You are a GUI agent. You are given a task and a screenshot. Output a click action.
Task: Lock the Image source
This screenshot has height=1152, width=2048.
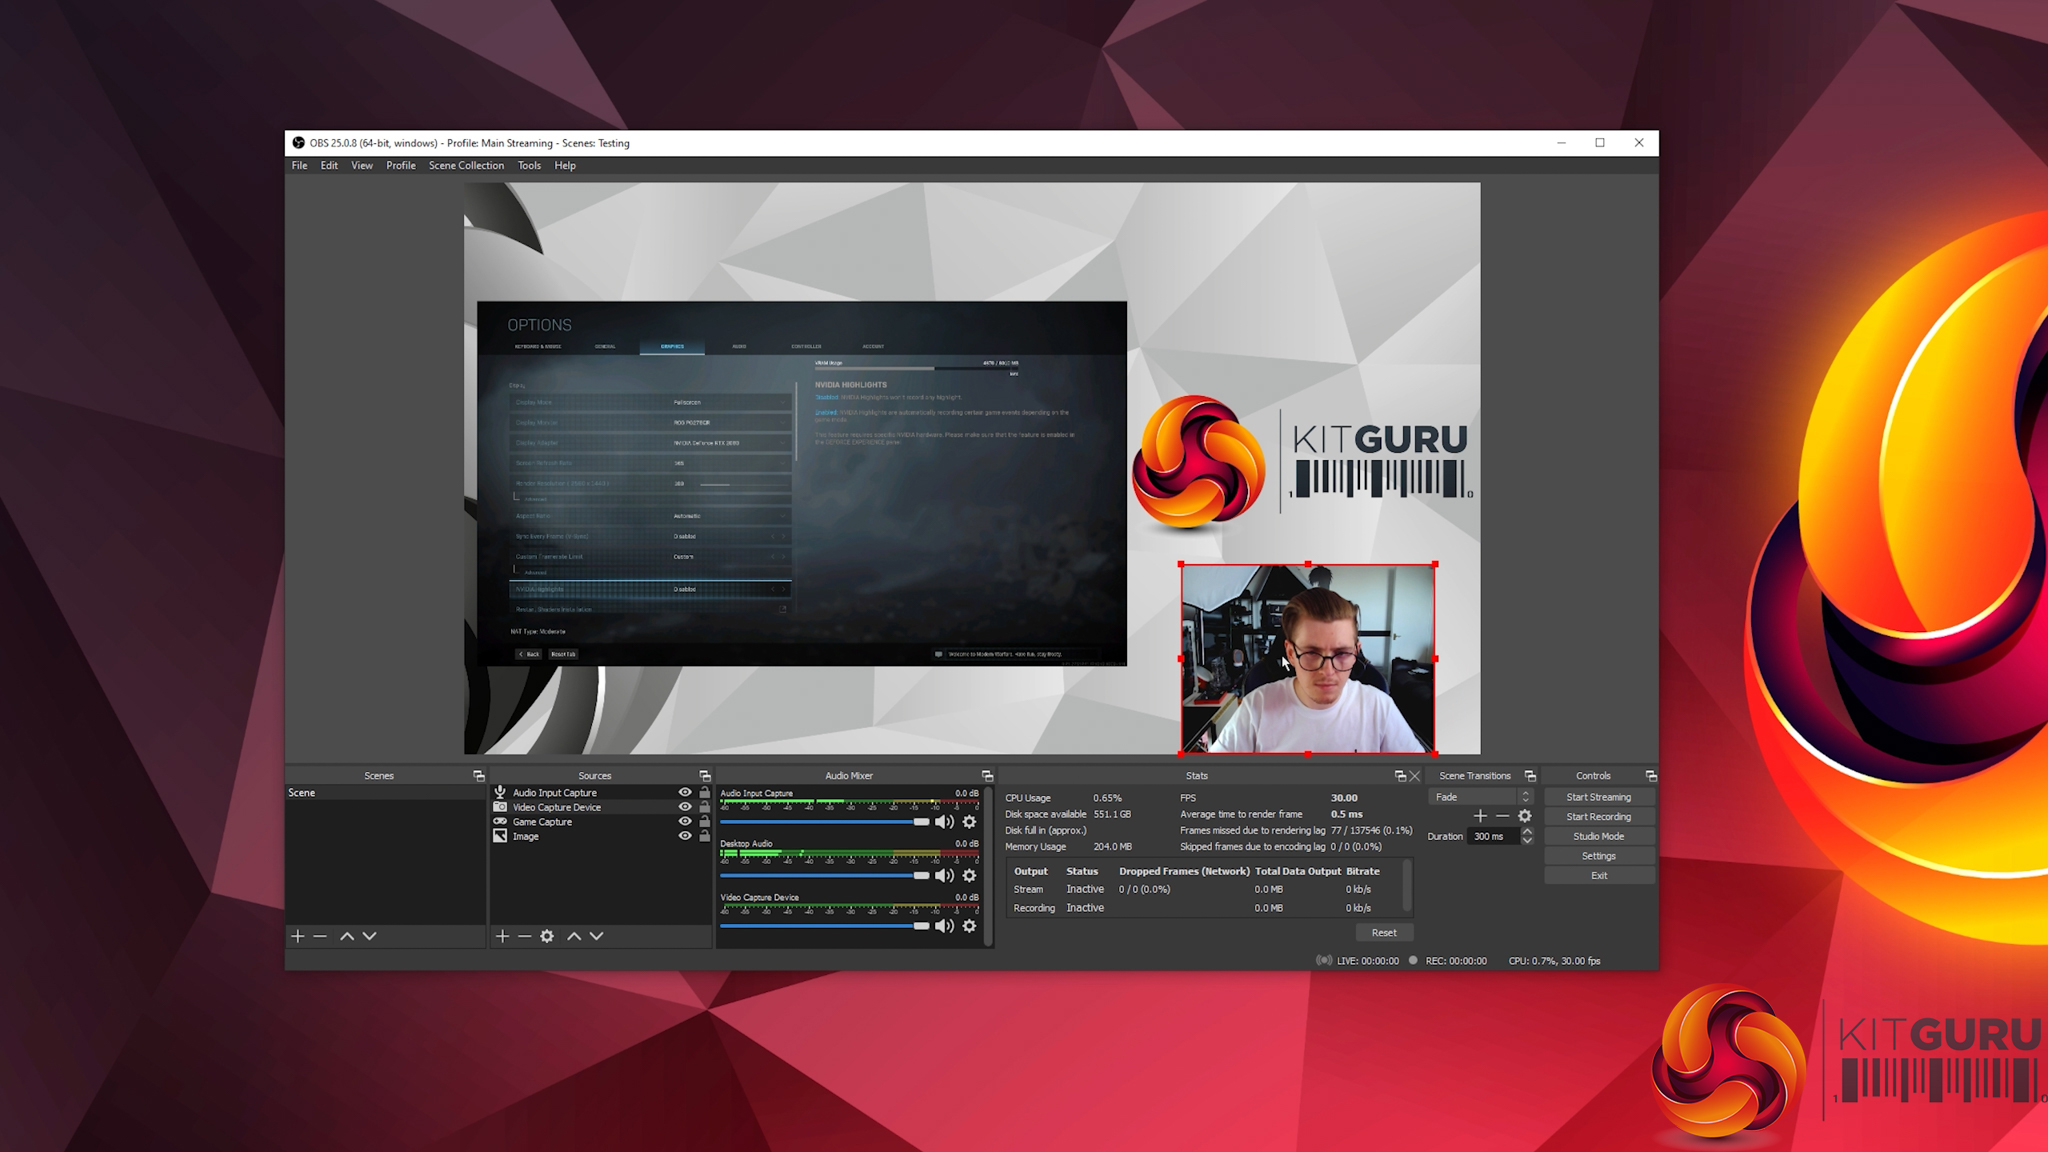click(x=704, y=836)
